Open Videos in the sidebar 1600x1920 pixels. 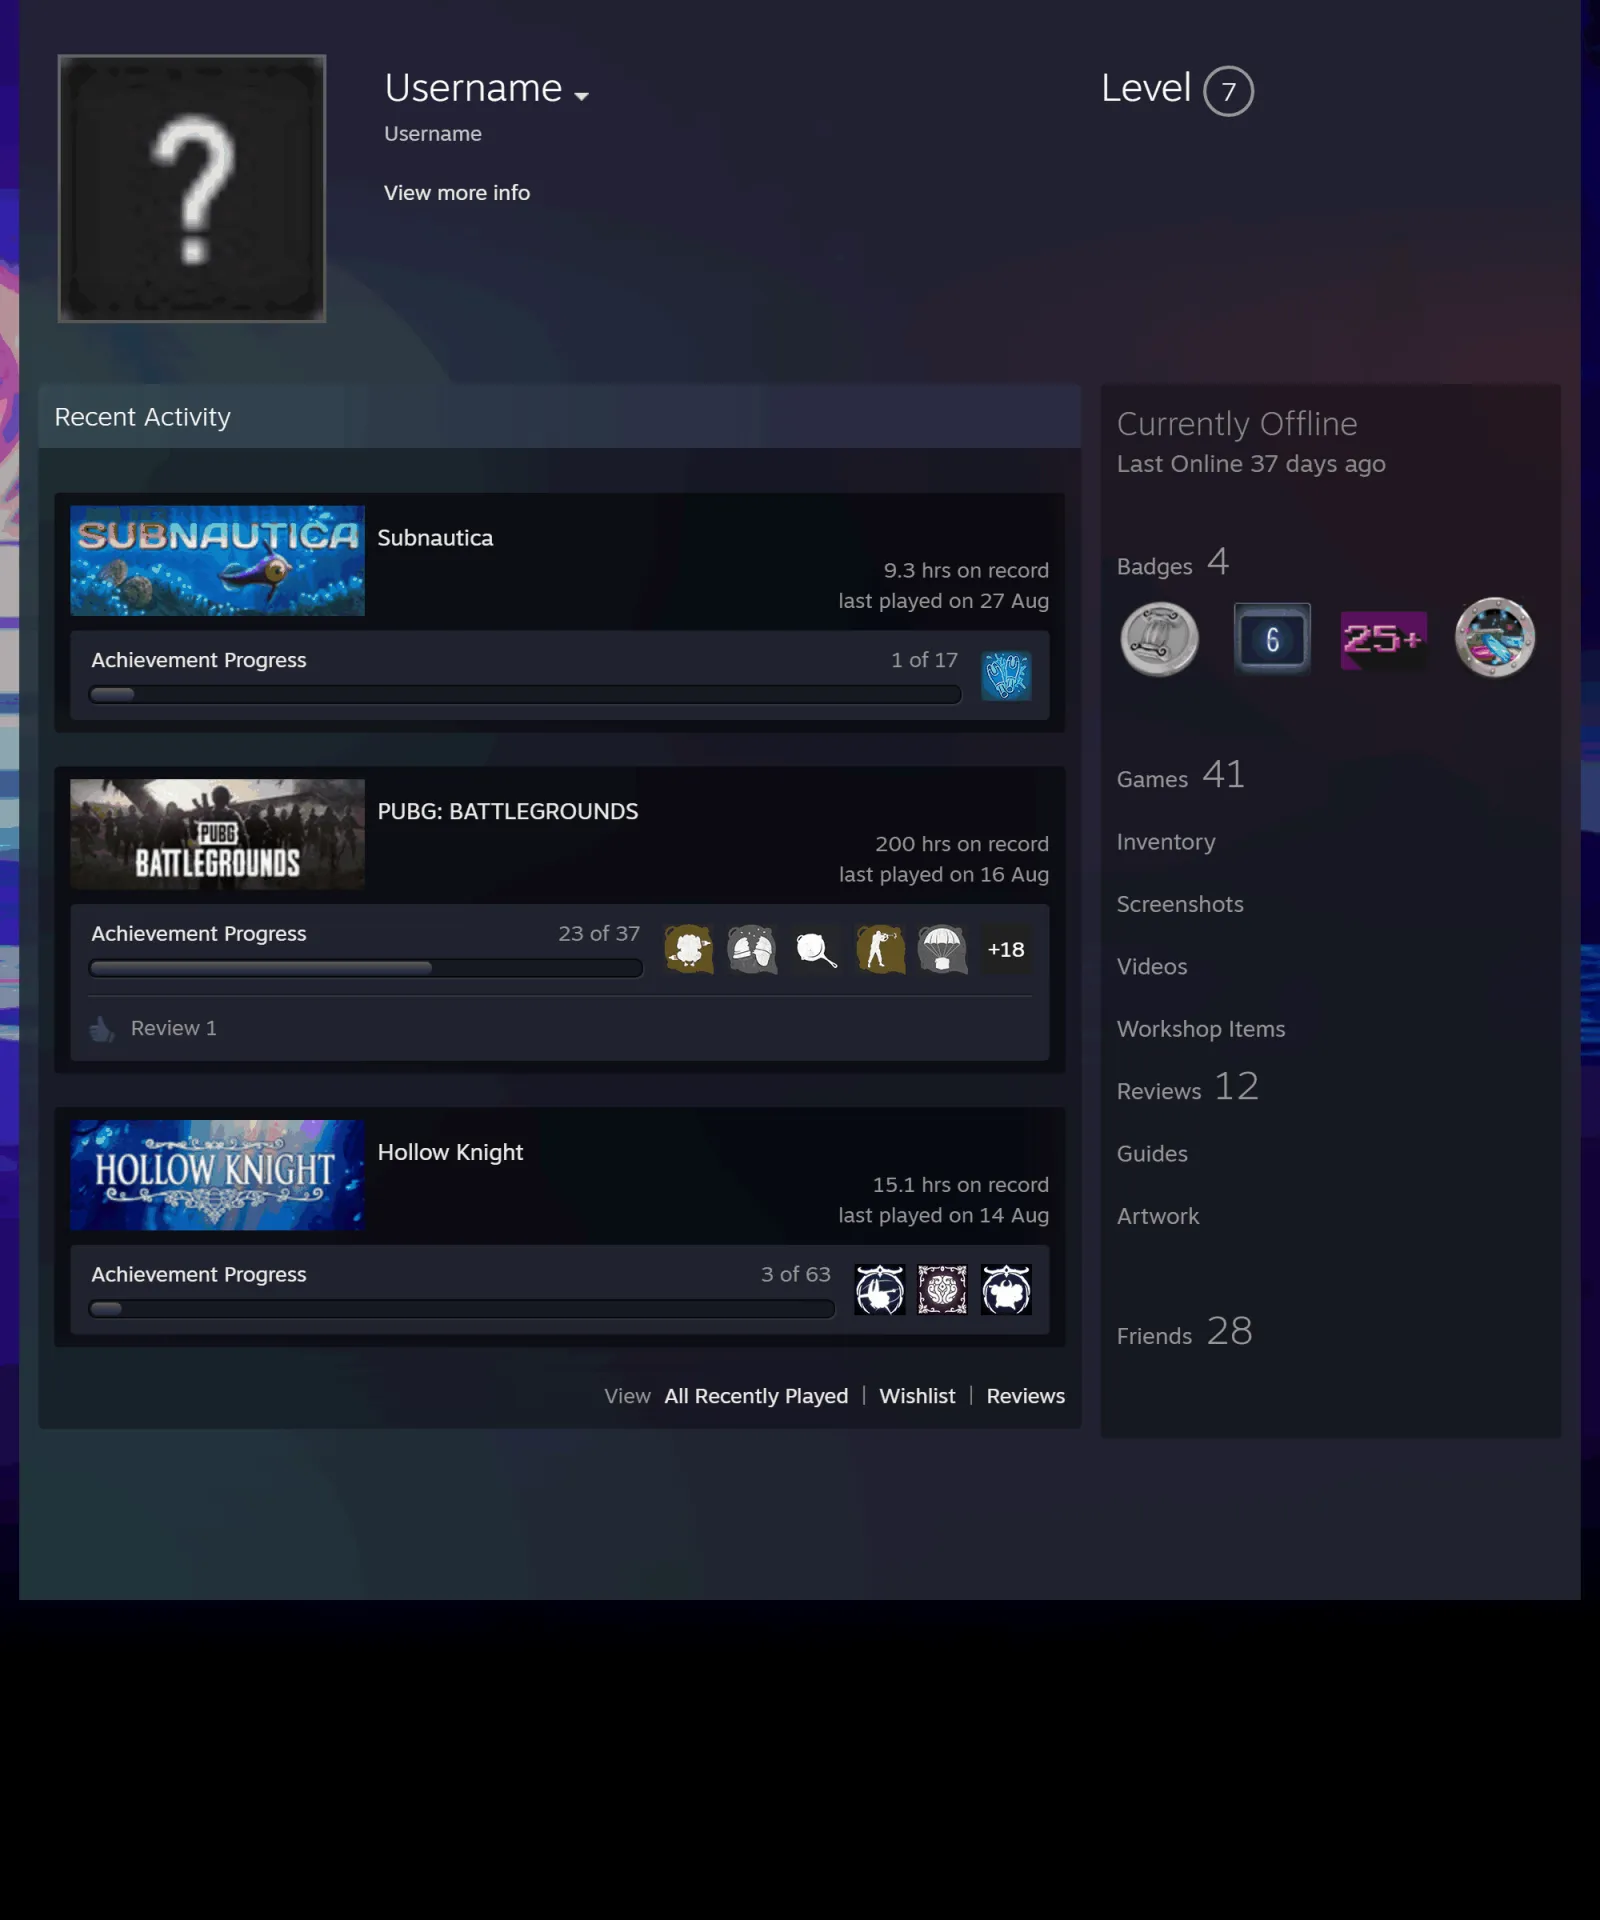click(1152, 967)
